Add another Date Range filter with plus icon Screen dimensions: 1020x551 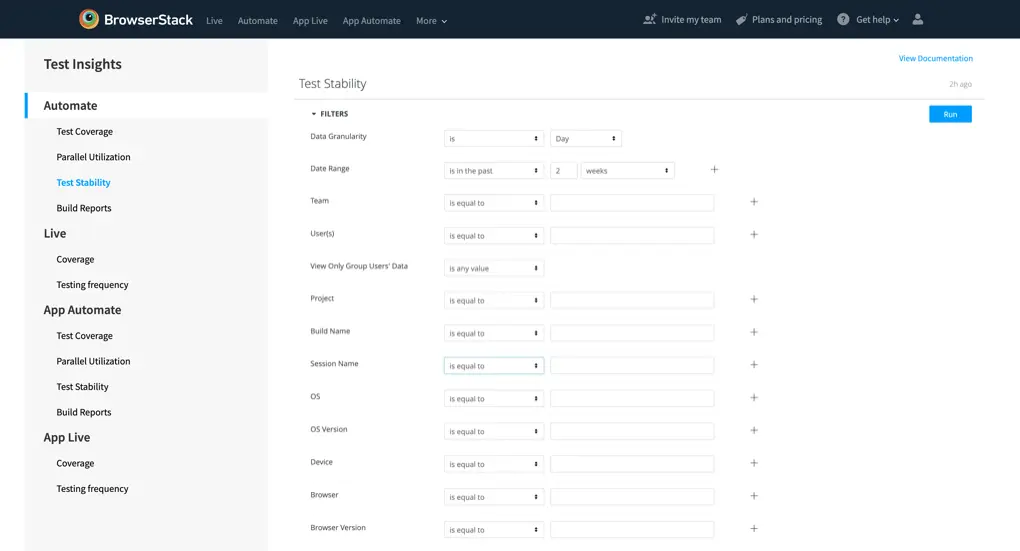(714, 170)
